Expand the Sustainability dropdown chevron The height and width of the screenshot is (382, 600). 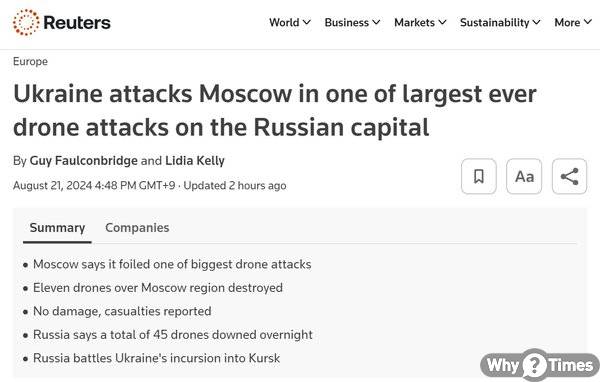pos(536,23)
